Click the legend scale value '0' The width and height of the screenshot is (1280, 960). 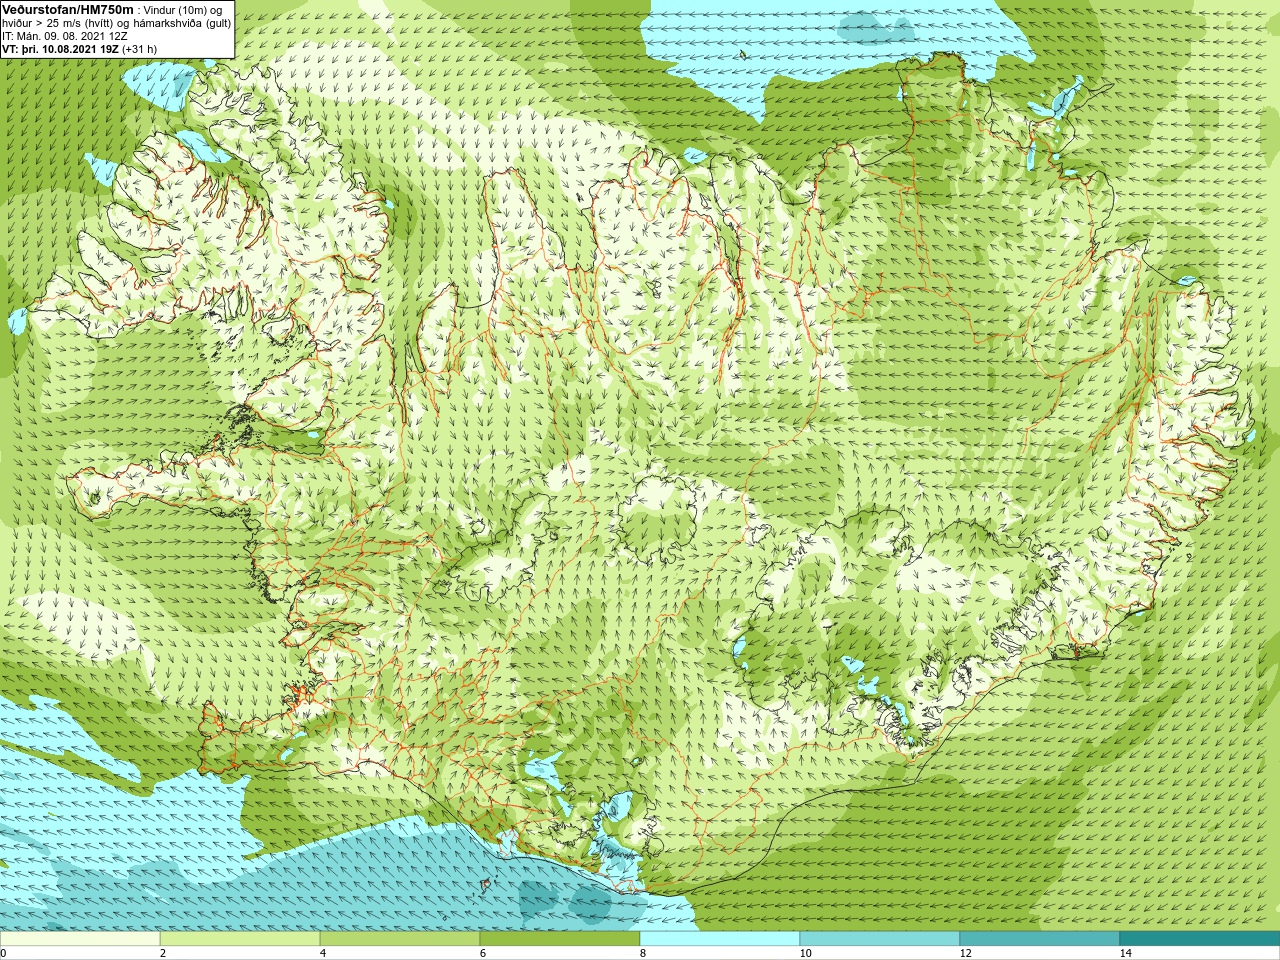point(3,953)
